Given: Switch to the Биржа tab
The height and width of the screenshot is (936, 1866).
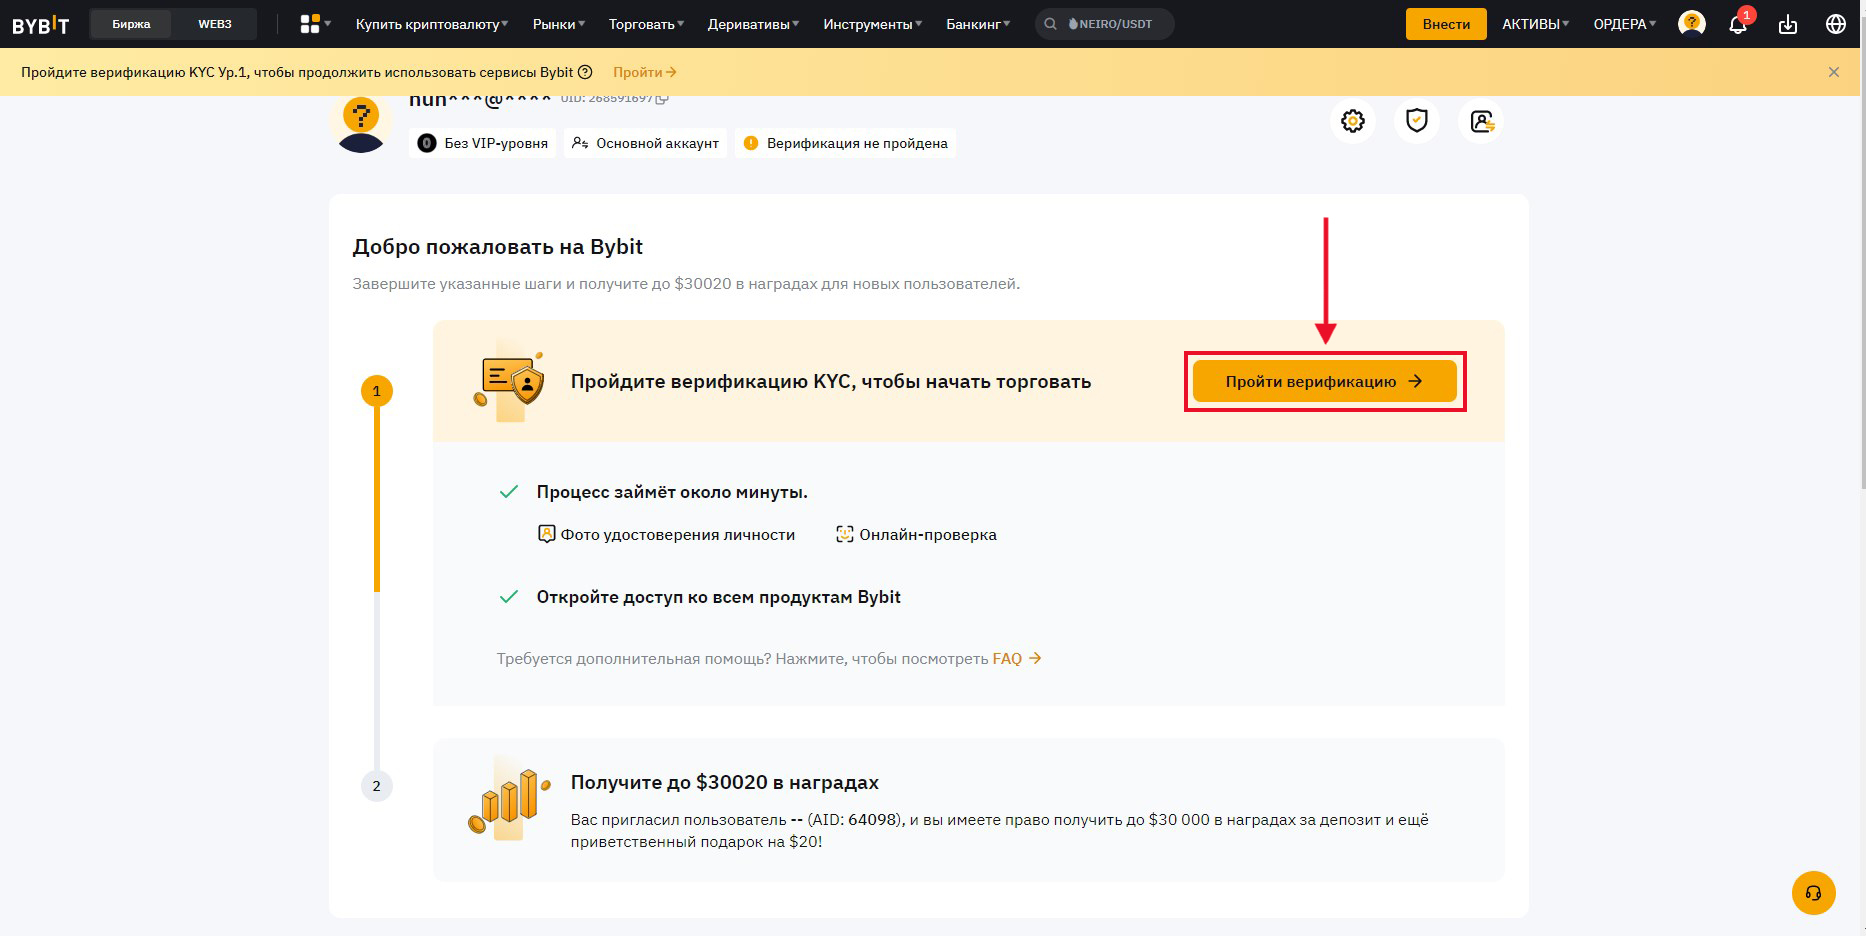Looking at the screenshot, I should (131, 24).
